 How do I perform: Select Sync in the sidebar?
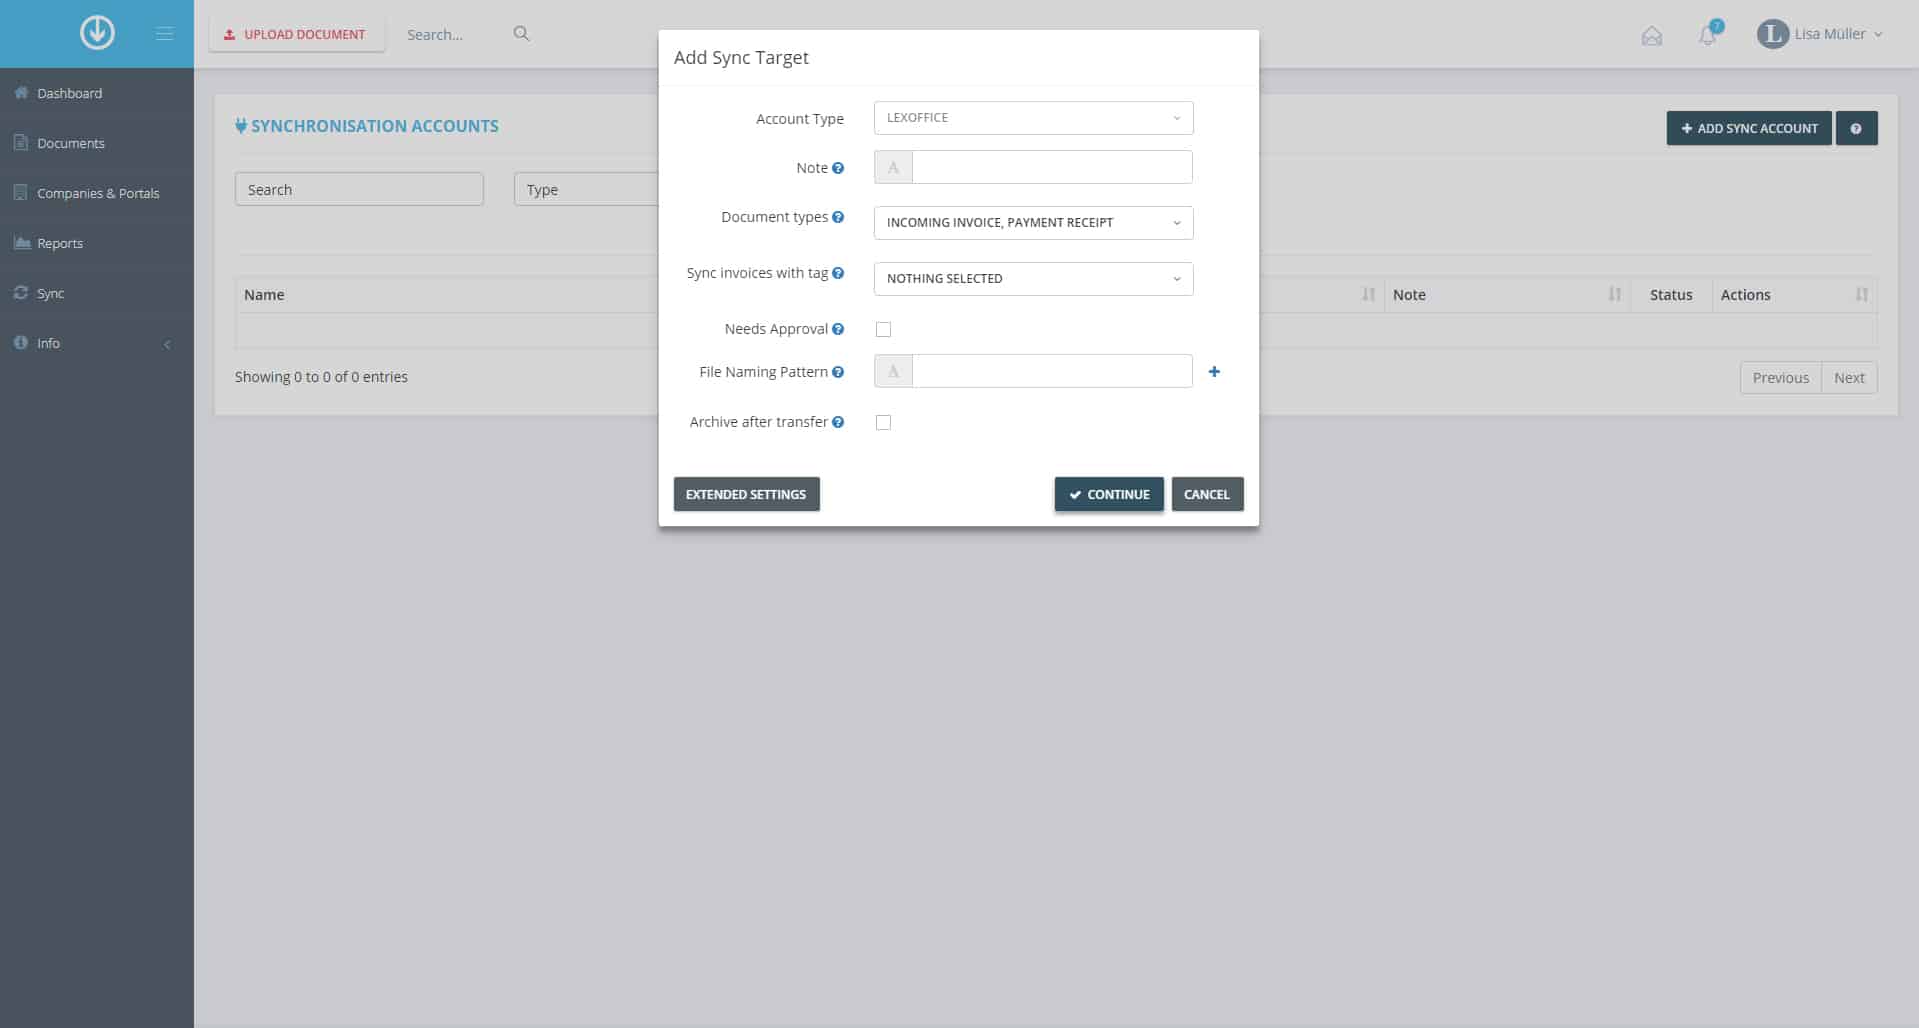(x=97, y=293)
